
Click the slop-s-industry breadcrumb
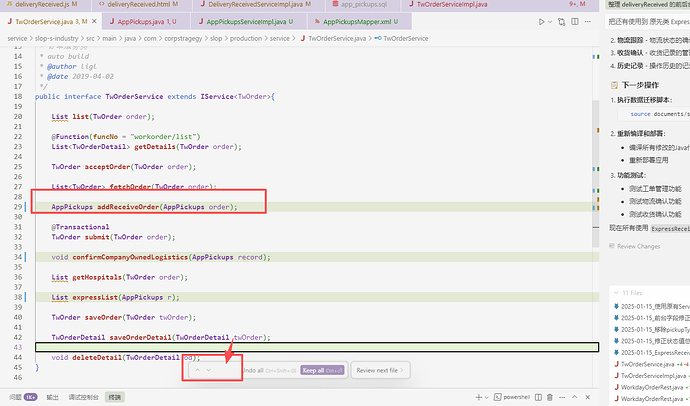[56, 38]
